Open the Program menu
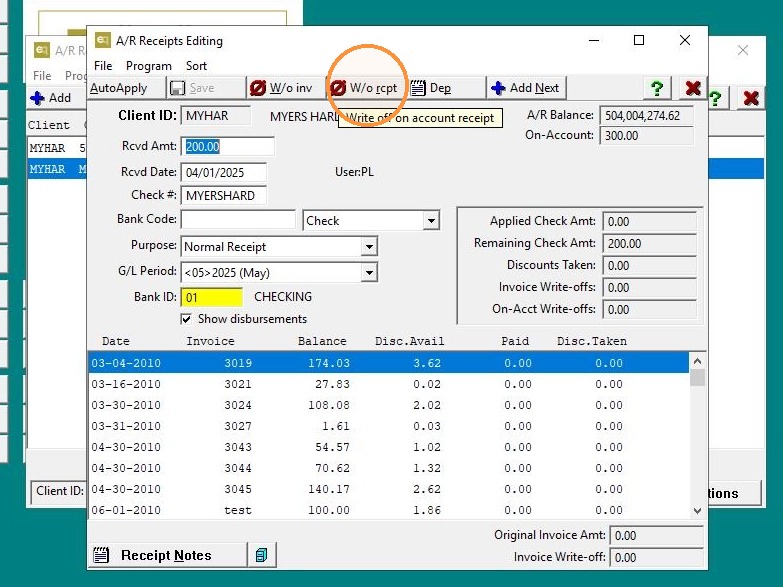The image size is (783, 587). point(149,66)
